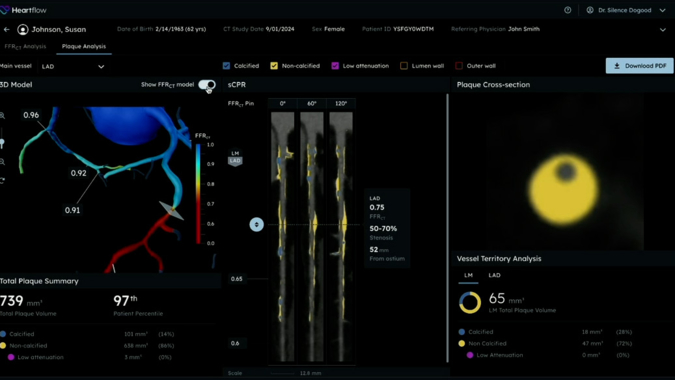Click the Heartflow logo

click(x=23, y=10)
